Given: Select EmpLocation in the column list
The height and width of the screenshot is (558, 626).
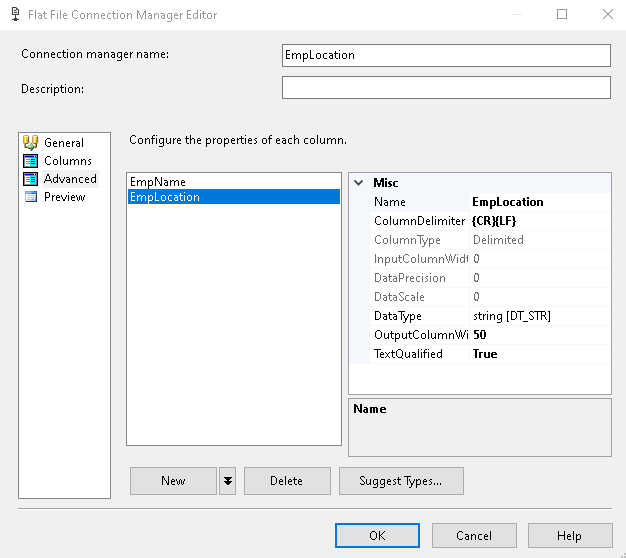Looking at the screenshot, I should [x=165, y=197].
